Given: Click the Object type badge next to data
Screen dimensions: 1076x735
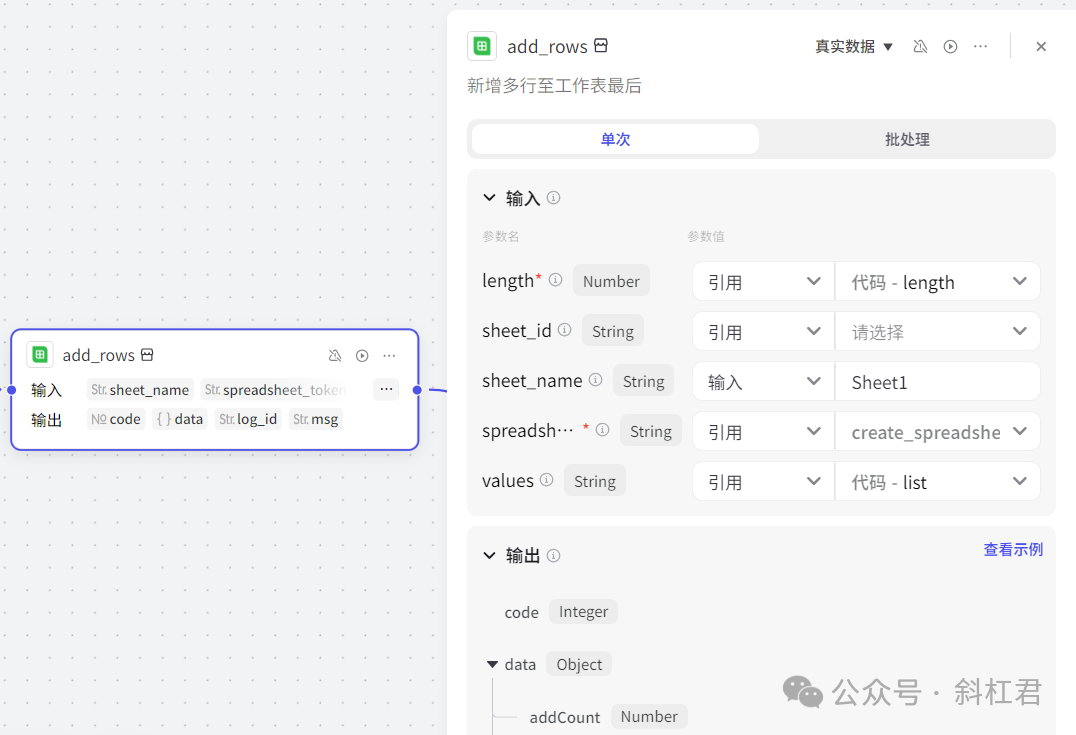Looking at the screenshot, I should [579, 664].
